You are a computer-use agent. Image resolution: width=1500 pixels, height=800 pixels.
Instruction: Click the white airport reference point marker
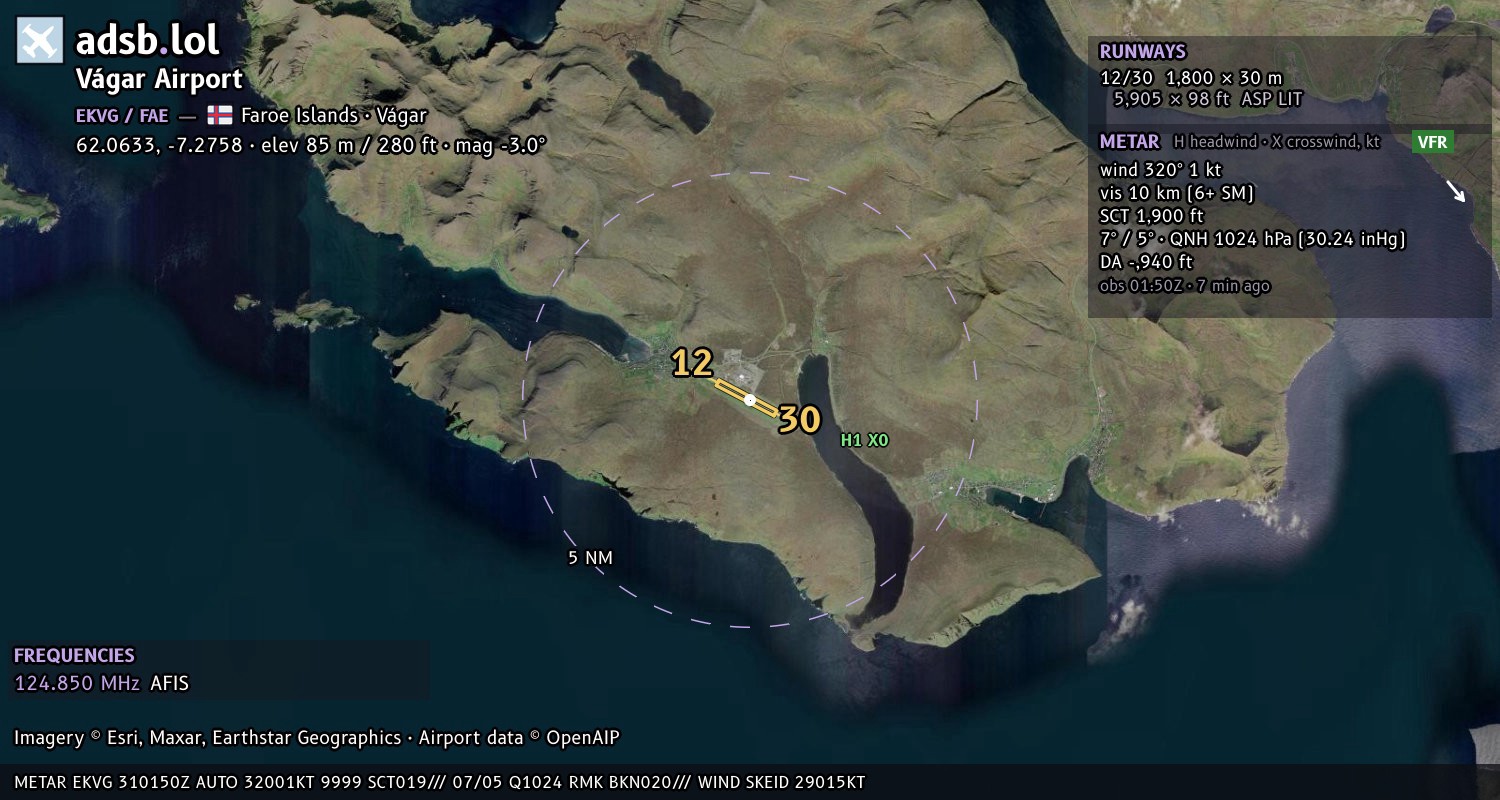pyautogui.click(x=750, y=400)
